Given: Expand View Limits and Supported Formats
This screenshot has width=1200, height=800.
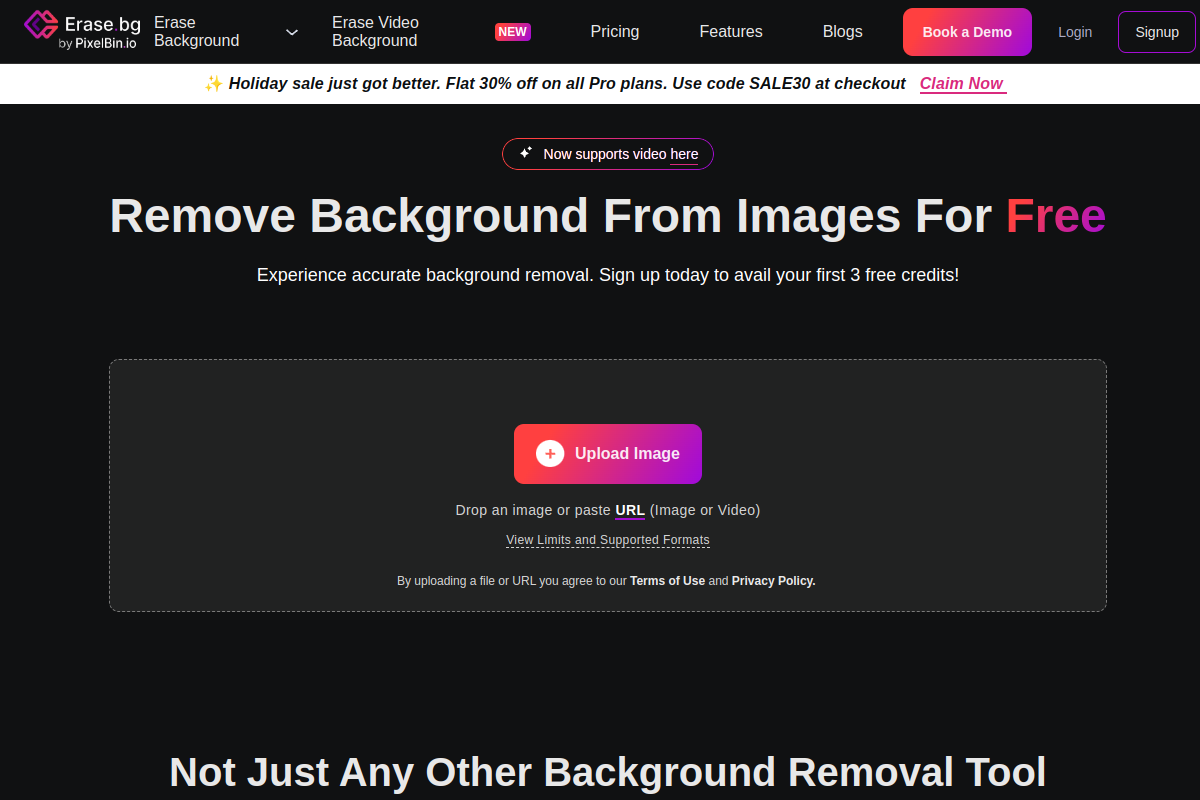Looking at the screenshot, I should [608, 540].
